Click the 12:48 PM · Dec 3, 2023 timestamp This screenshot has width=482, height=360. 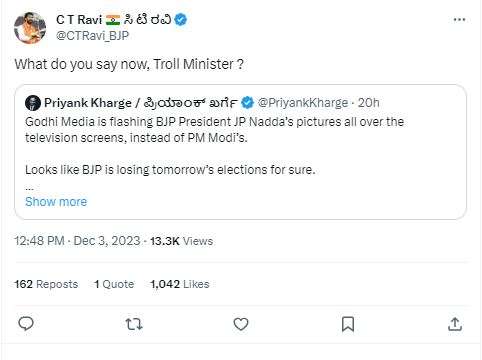[77, 241]
